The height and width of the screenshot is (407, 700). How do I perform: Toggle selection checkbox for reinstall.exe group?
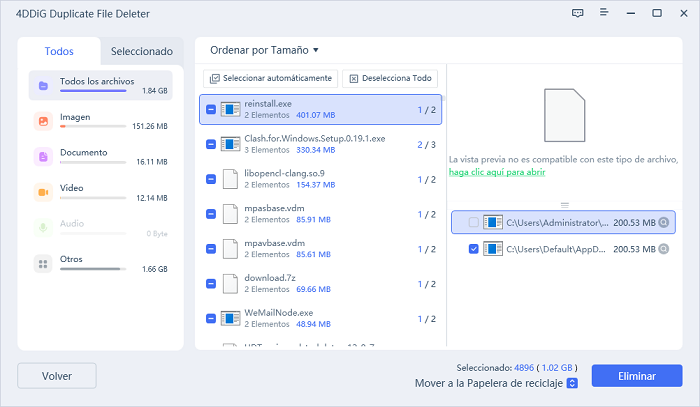click(x=211, y=109)
